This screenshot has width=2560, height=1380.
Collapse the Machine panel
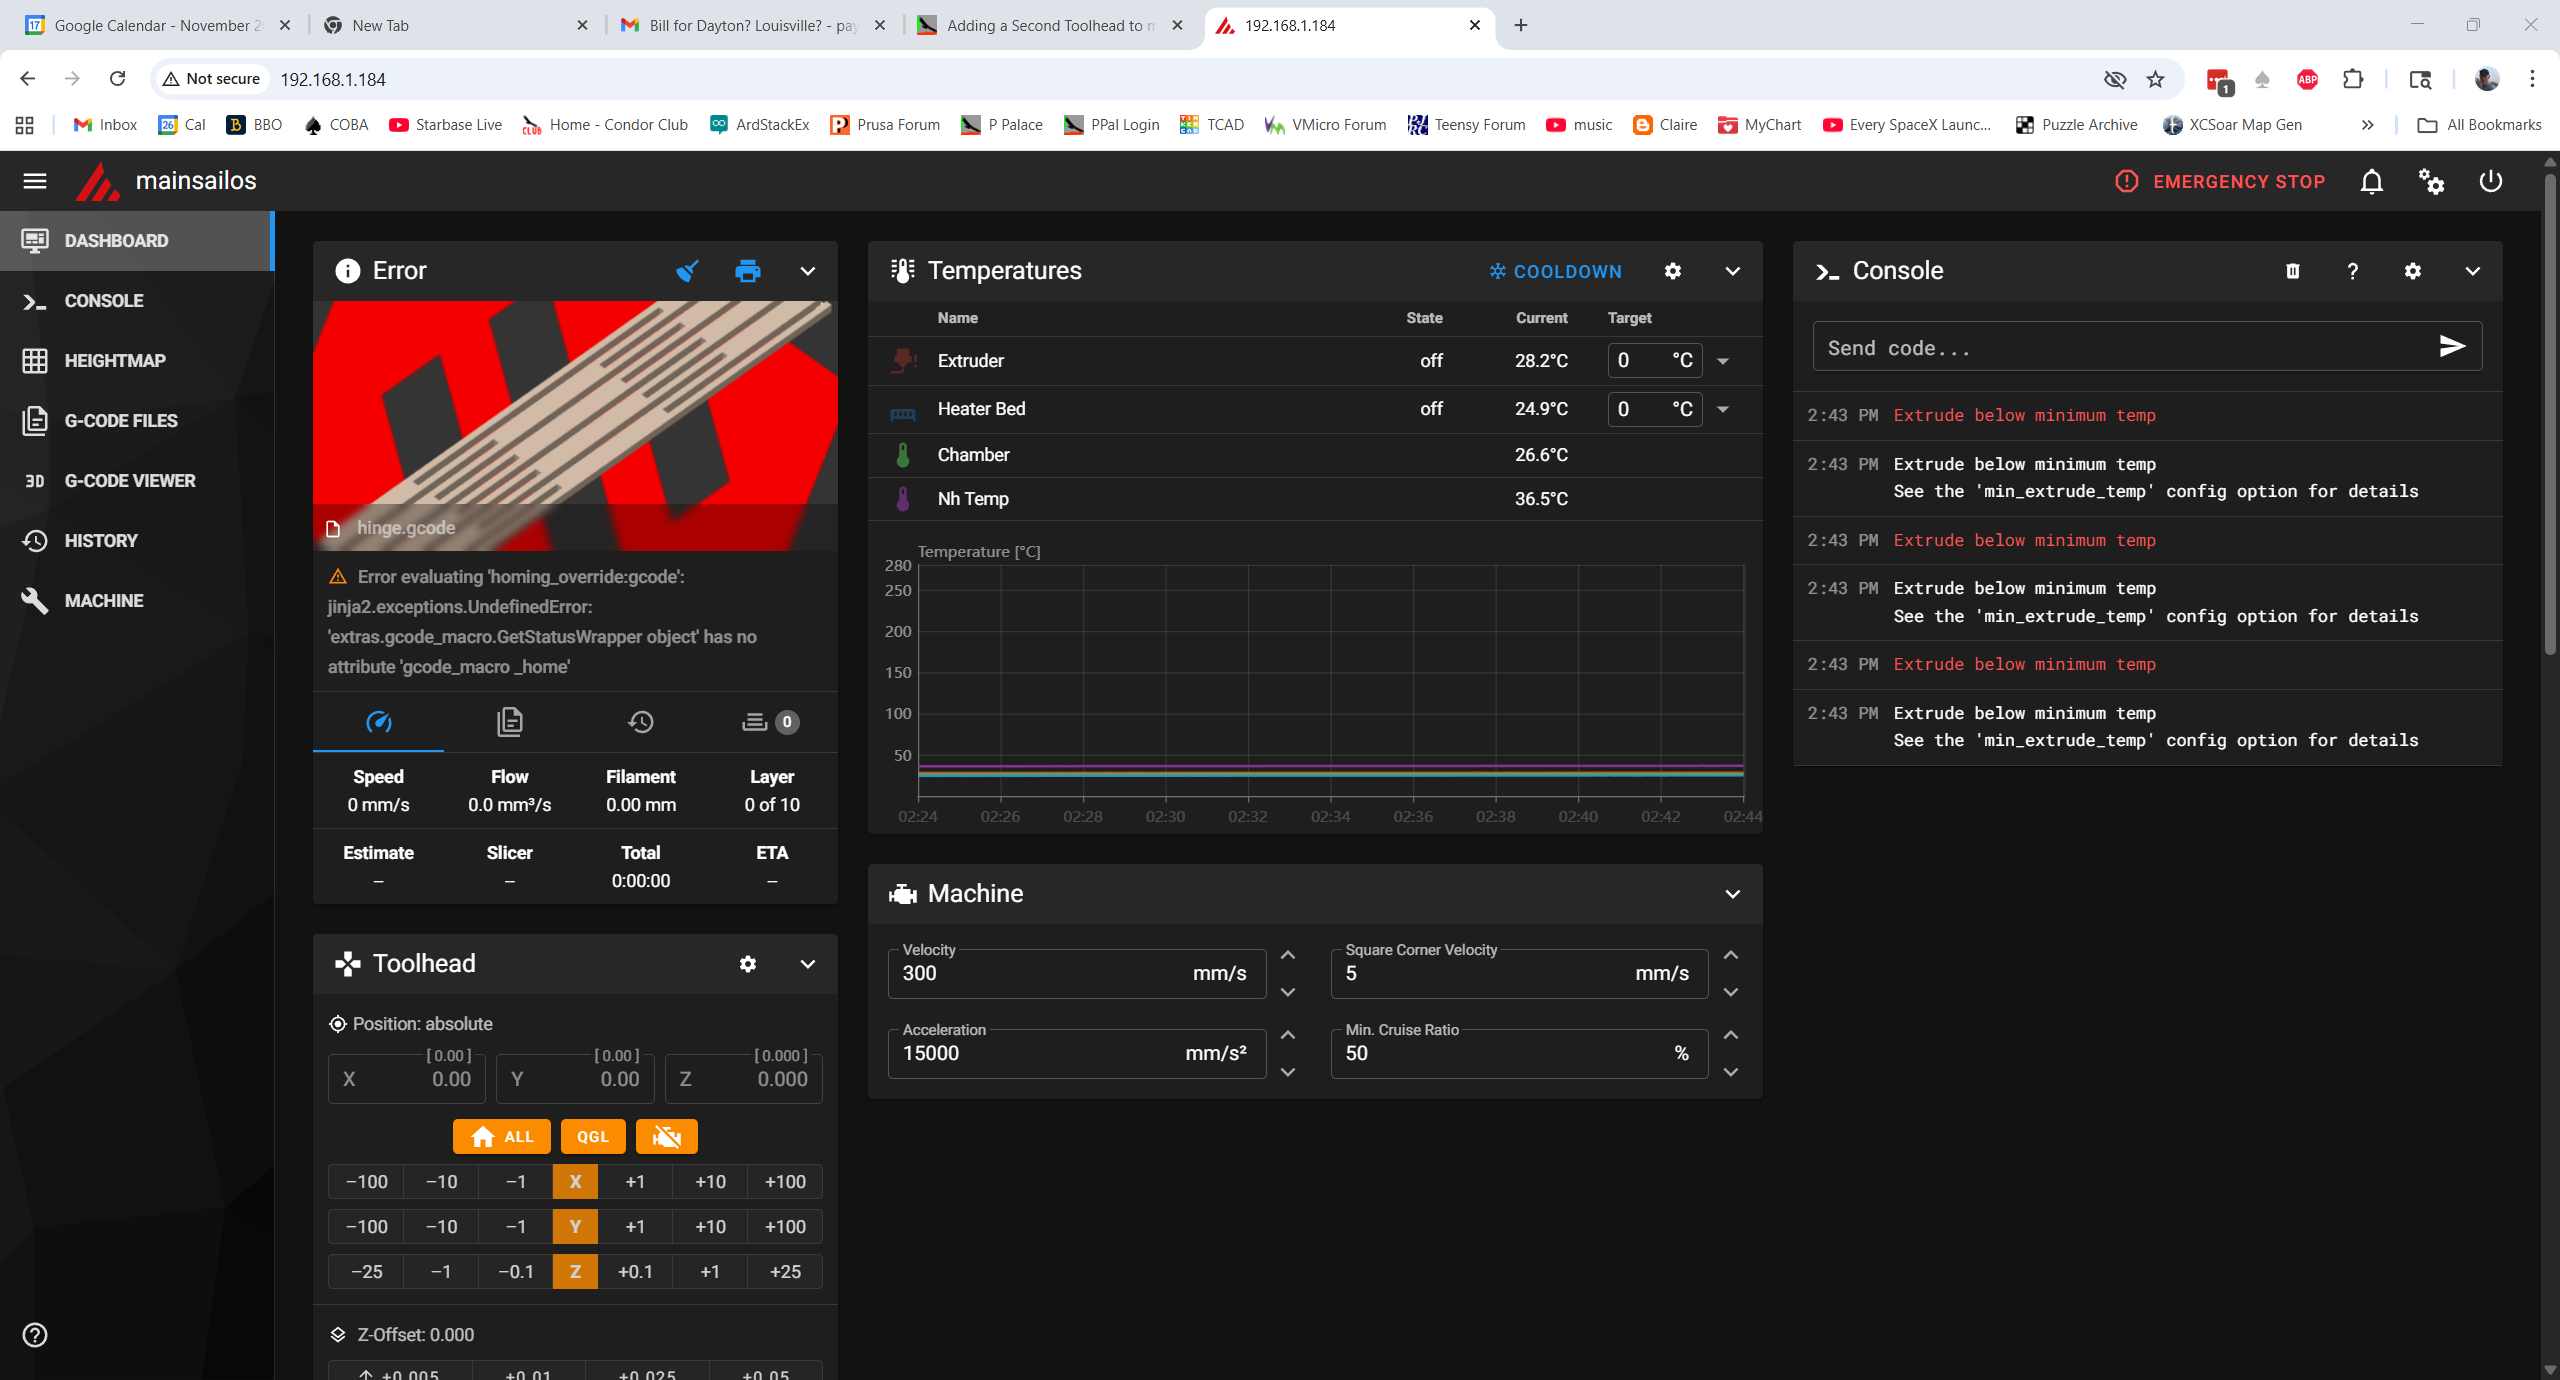point(1732,894)
